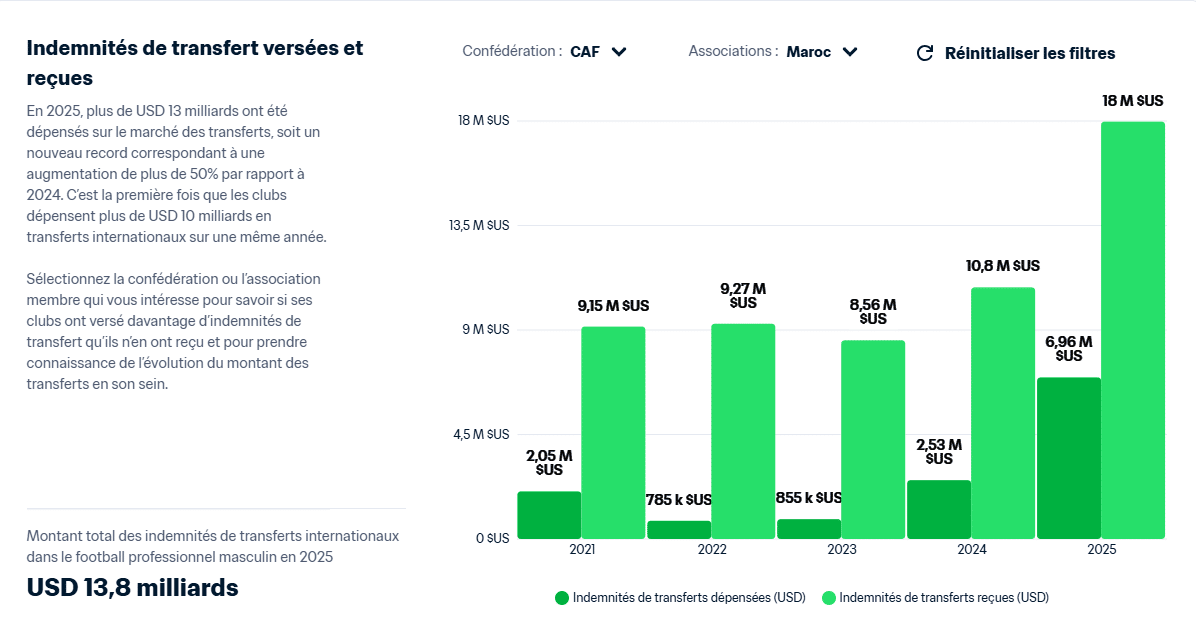Viewport: 1196px width, 642px height.
Task: Click the dark green legend dot for dépensées
Action: (x=562, y=597)
